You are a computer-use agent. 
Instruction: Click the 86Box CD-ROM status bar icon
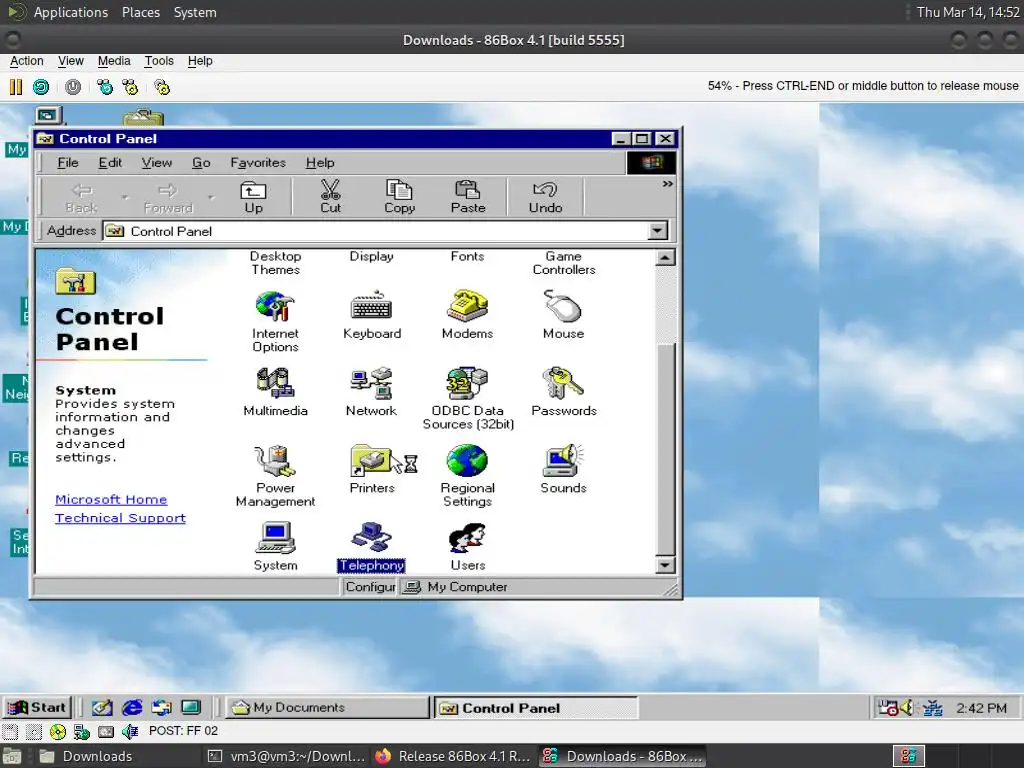pyautogui.click(x=58, y=731)
